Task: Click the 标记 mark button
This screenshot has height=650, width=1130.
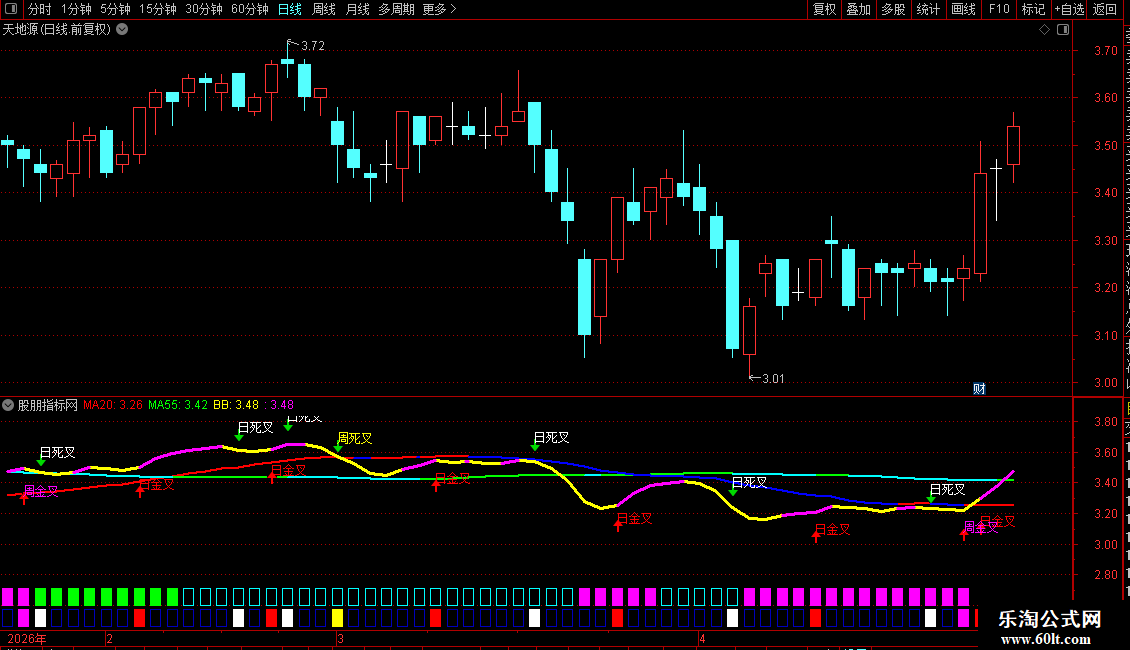Action: 1033,9
